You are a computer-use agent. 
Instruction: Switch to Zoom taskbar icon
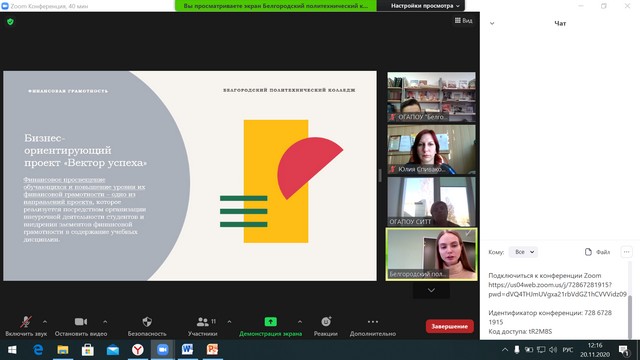click(163, 350)
